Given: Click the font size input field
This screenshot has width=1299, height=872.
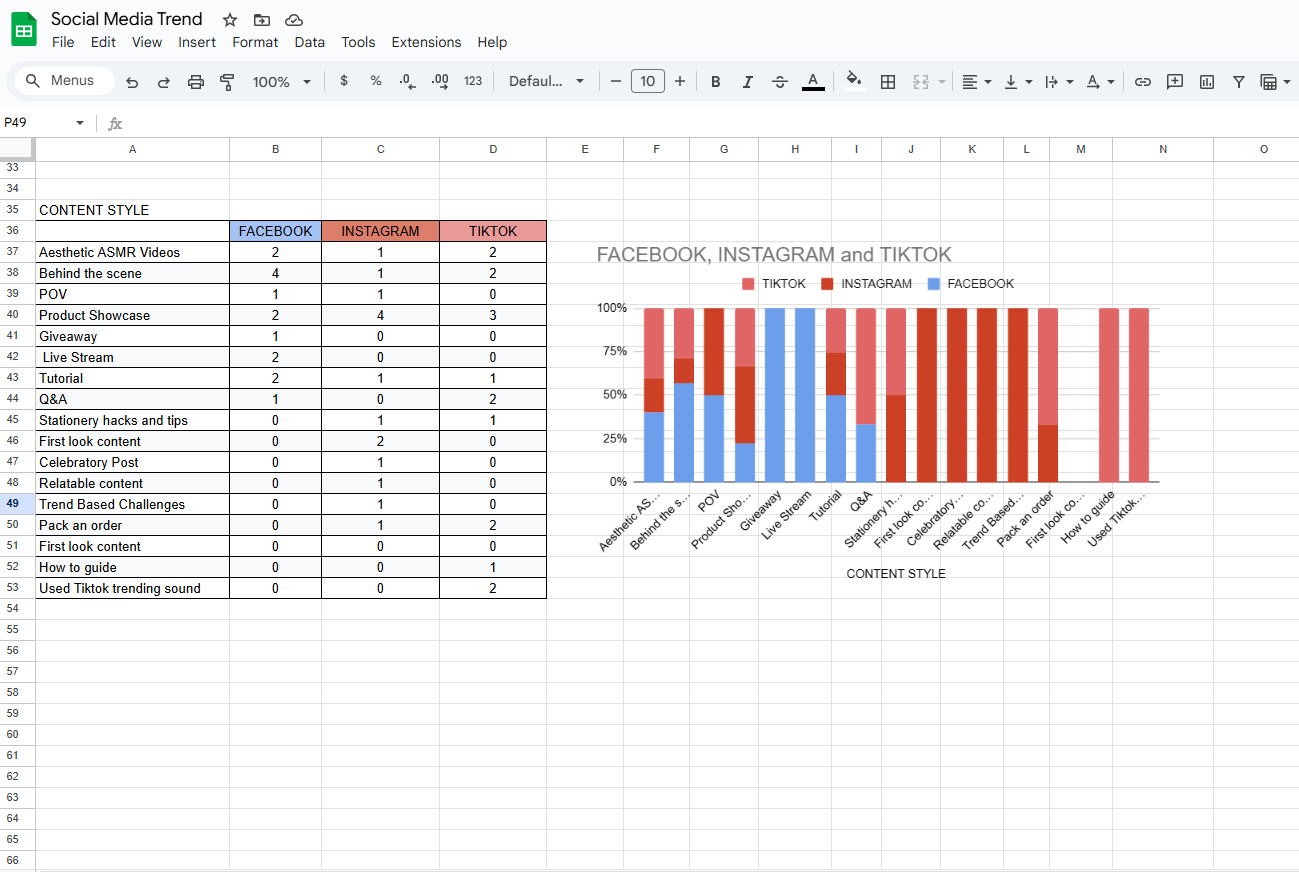Looking at the screenshot, I should (x=648, y=81).
